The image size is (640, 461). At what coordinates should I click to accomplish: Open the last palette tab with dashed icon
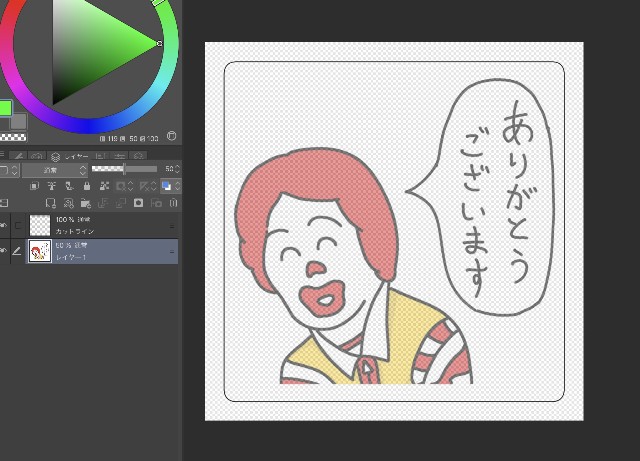[x=138, y=156]
